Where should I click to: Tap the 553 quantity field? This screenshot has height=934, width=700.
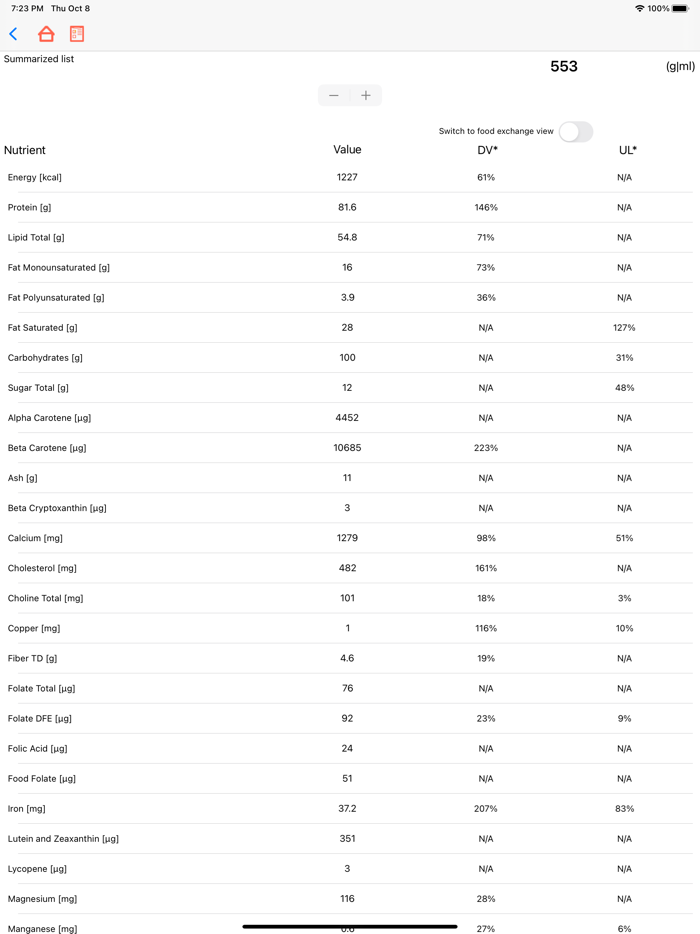click(x=564, y=67)
